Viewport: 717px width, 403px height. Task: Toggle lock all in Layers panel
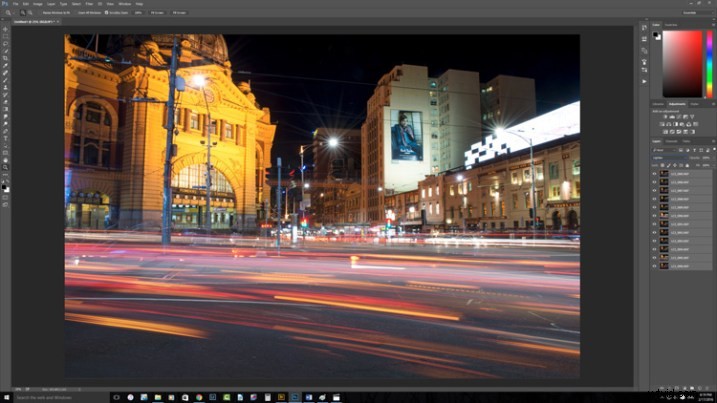point(687,165)
